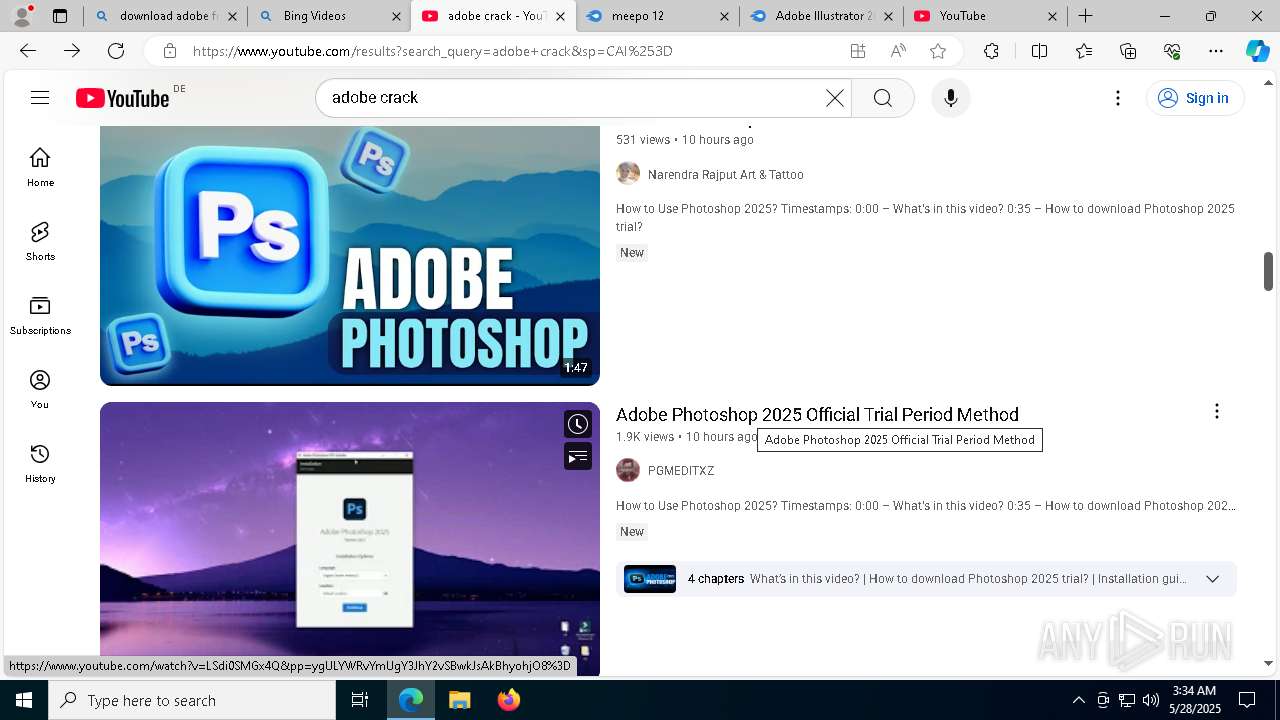Screen dimensions: 1280x720
Task: Open browser extensions icon
Action: [x=991, y=51]
